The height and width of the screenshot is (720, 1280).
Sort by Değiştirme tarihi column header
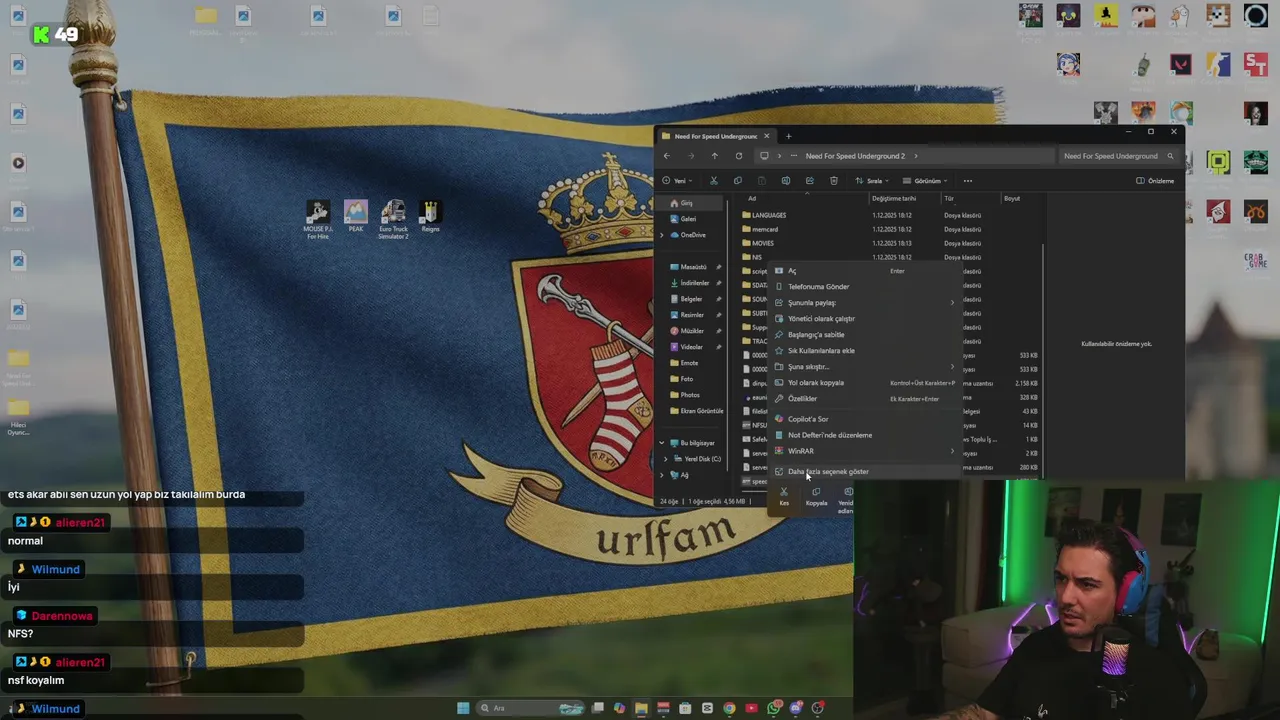[x=894, y=199]
